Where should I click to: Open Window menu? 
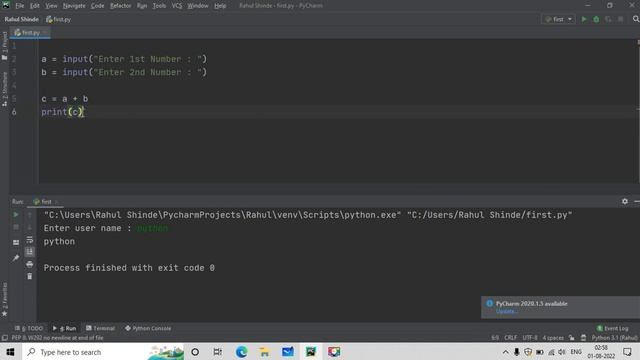coord(198,6)
